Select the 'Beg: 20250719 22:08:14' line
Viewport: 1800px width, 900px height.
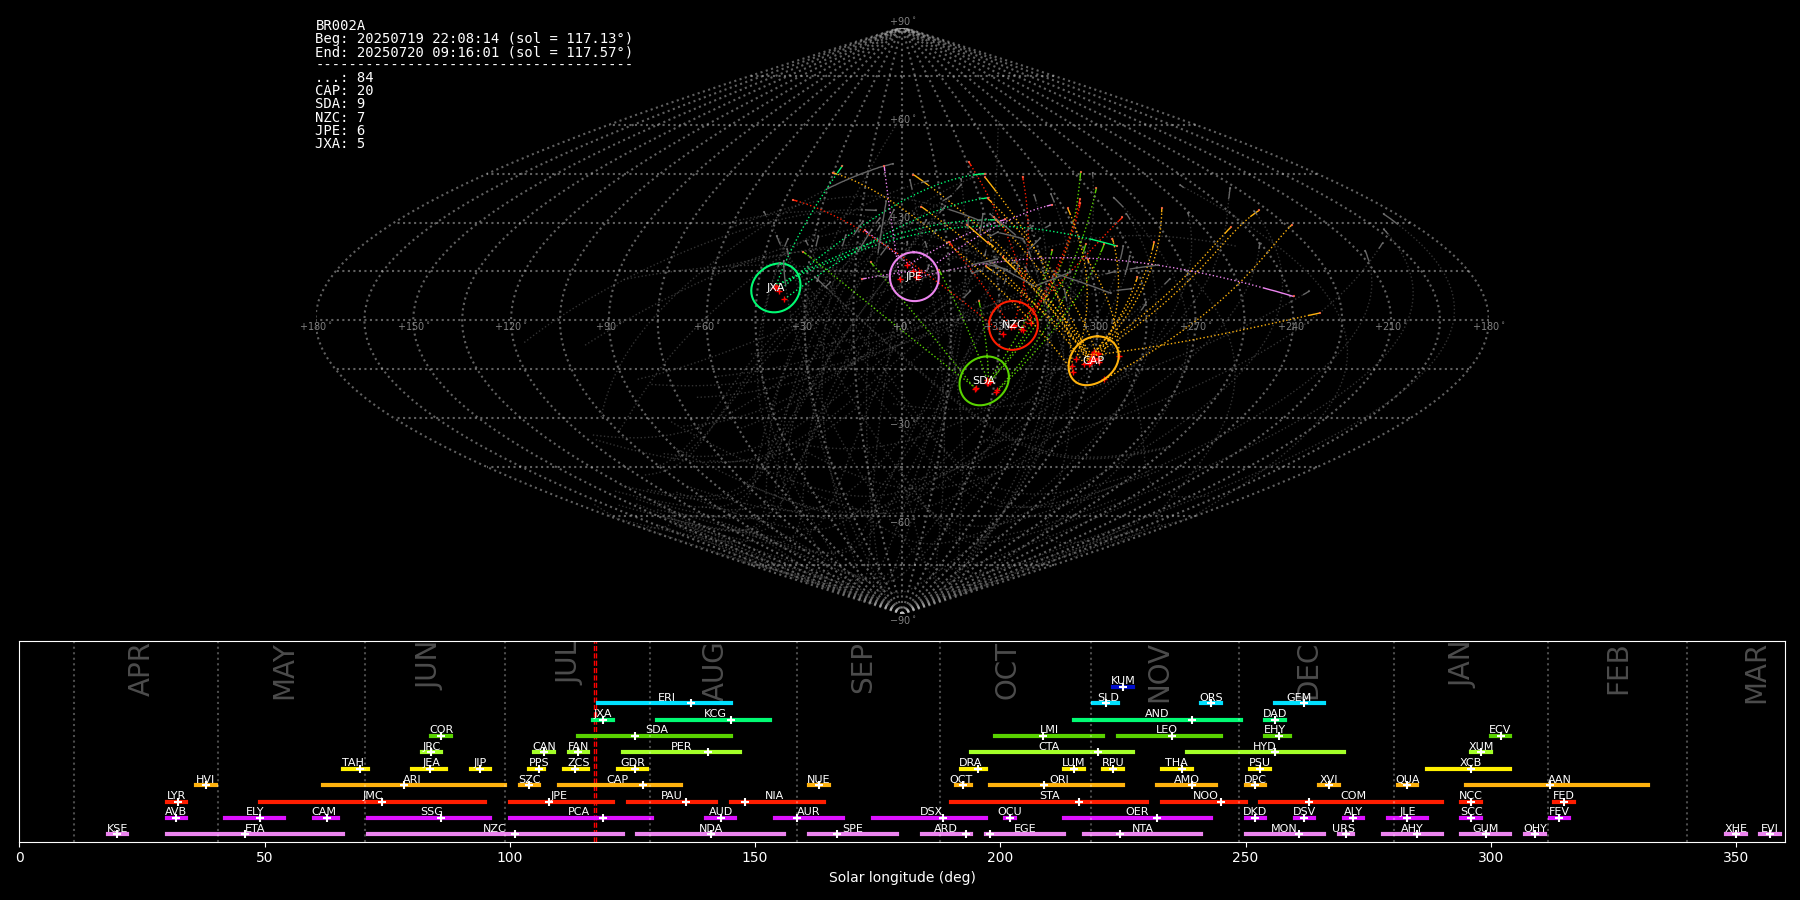tap(474, 39)
